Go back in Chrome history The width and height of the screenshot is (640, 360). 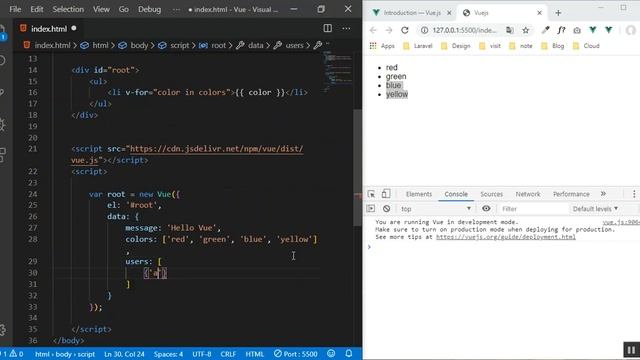click(373, 30)
